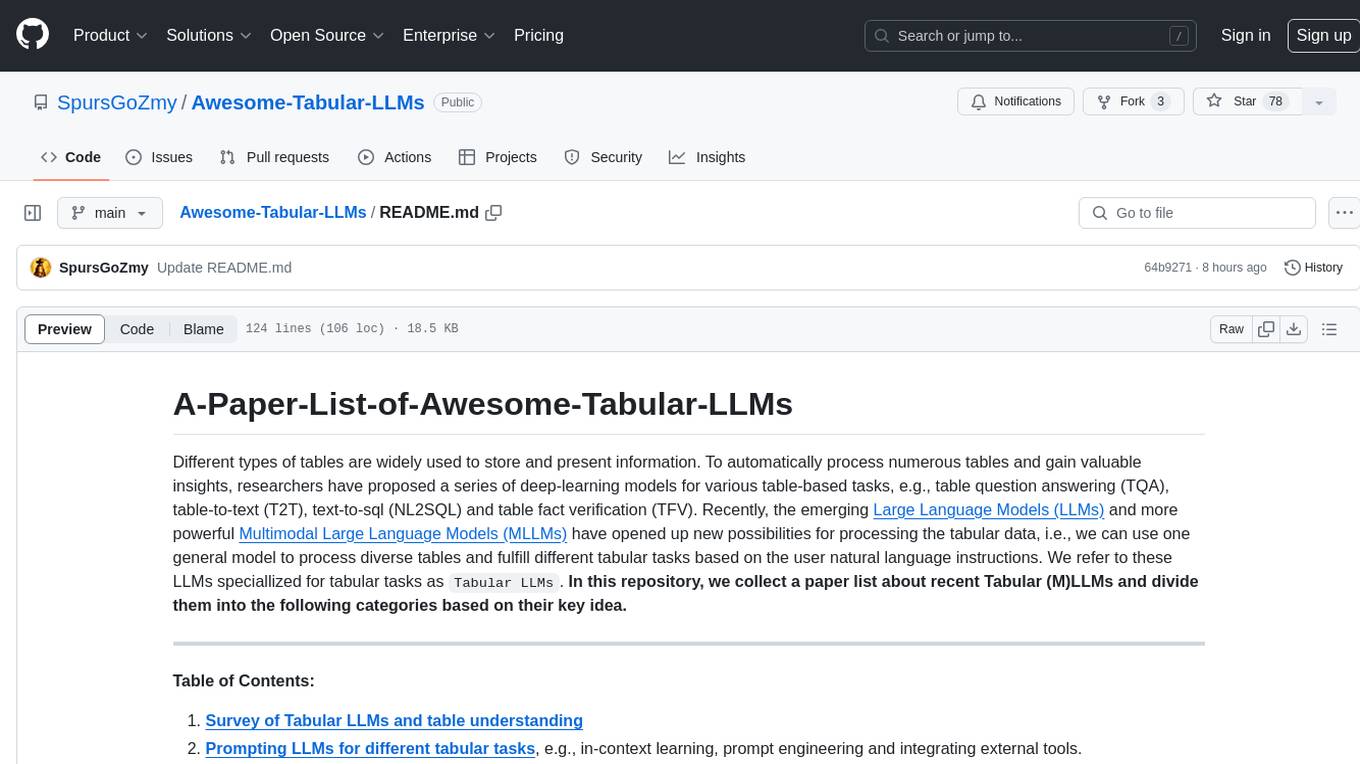Open the Update README.md commit message

(224, 268)
